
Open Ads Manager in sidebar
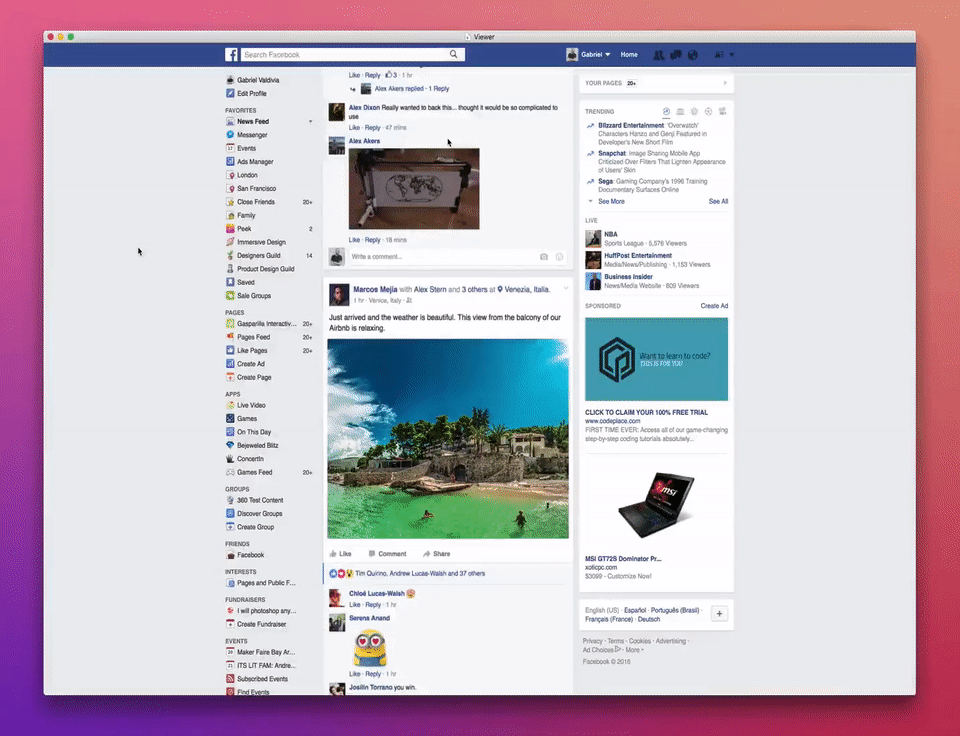(255, 162)
